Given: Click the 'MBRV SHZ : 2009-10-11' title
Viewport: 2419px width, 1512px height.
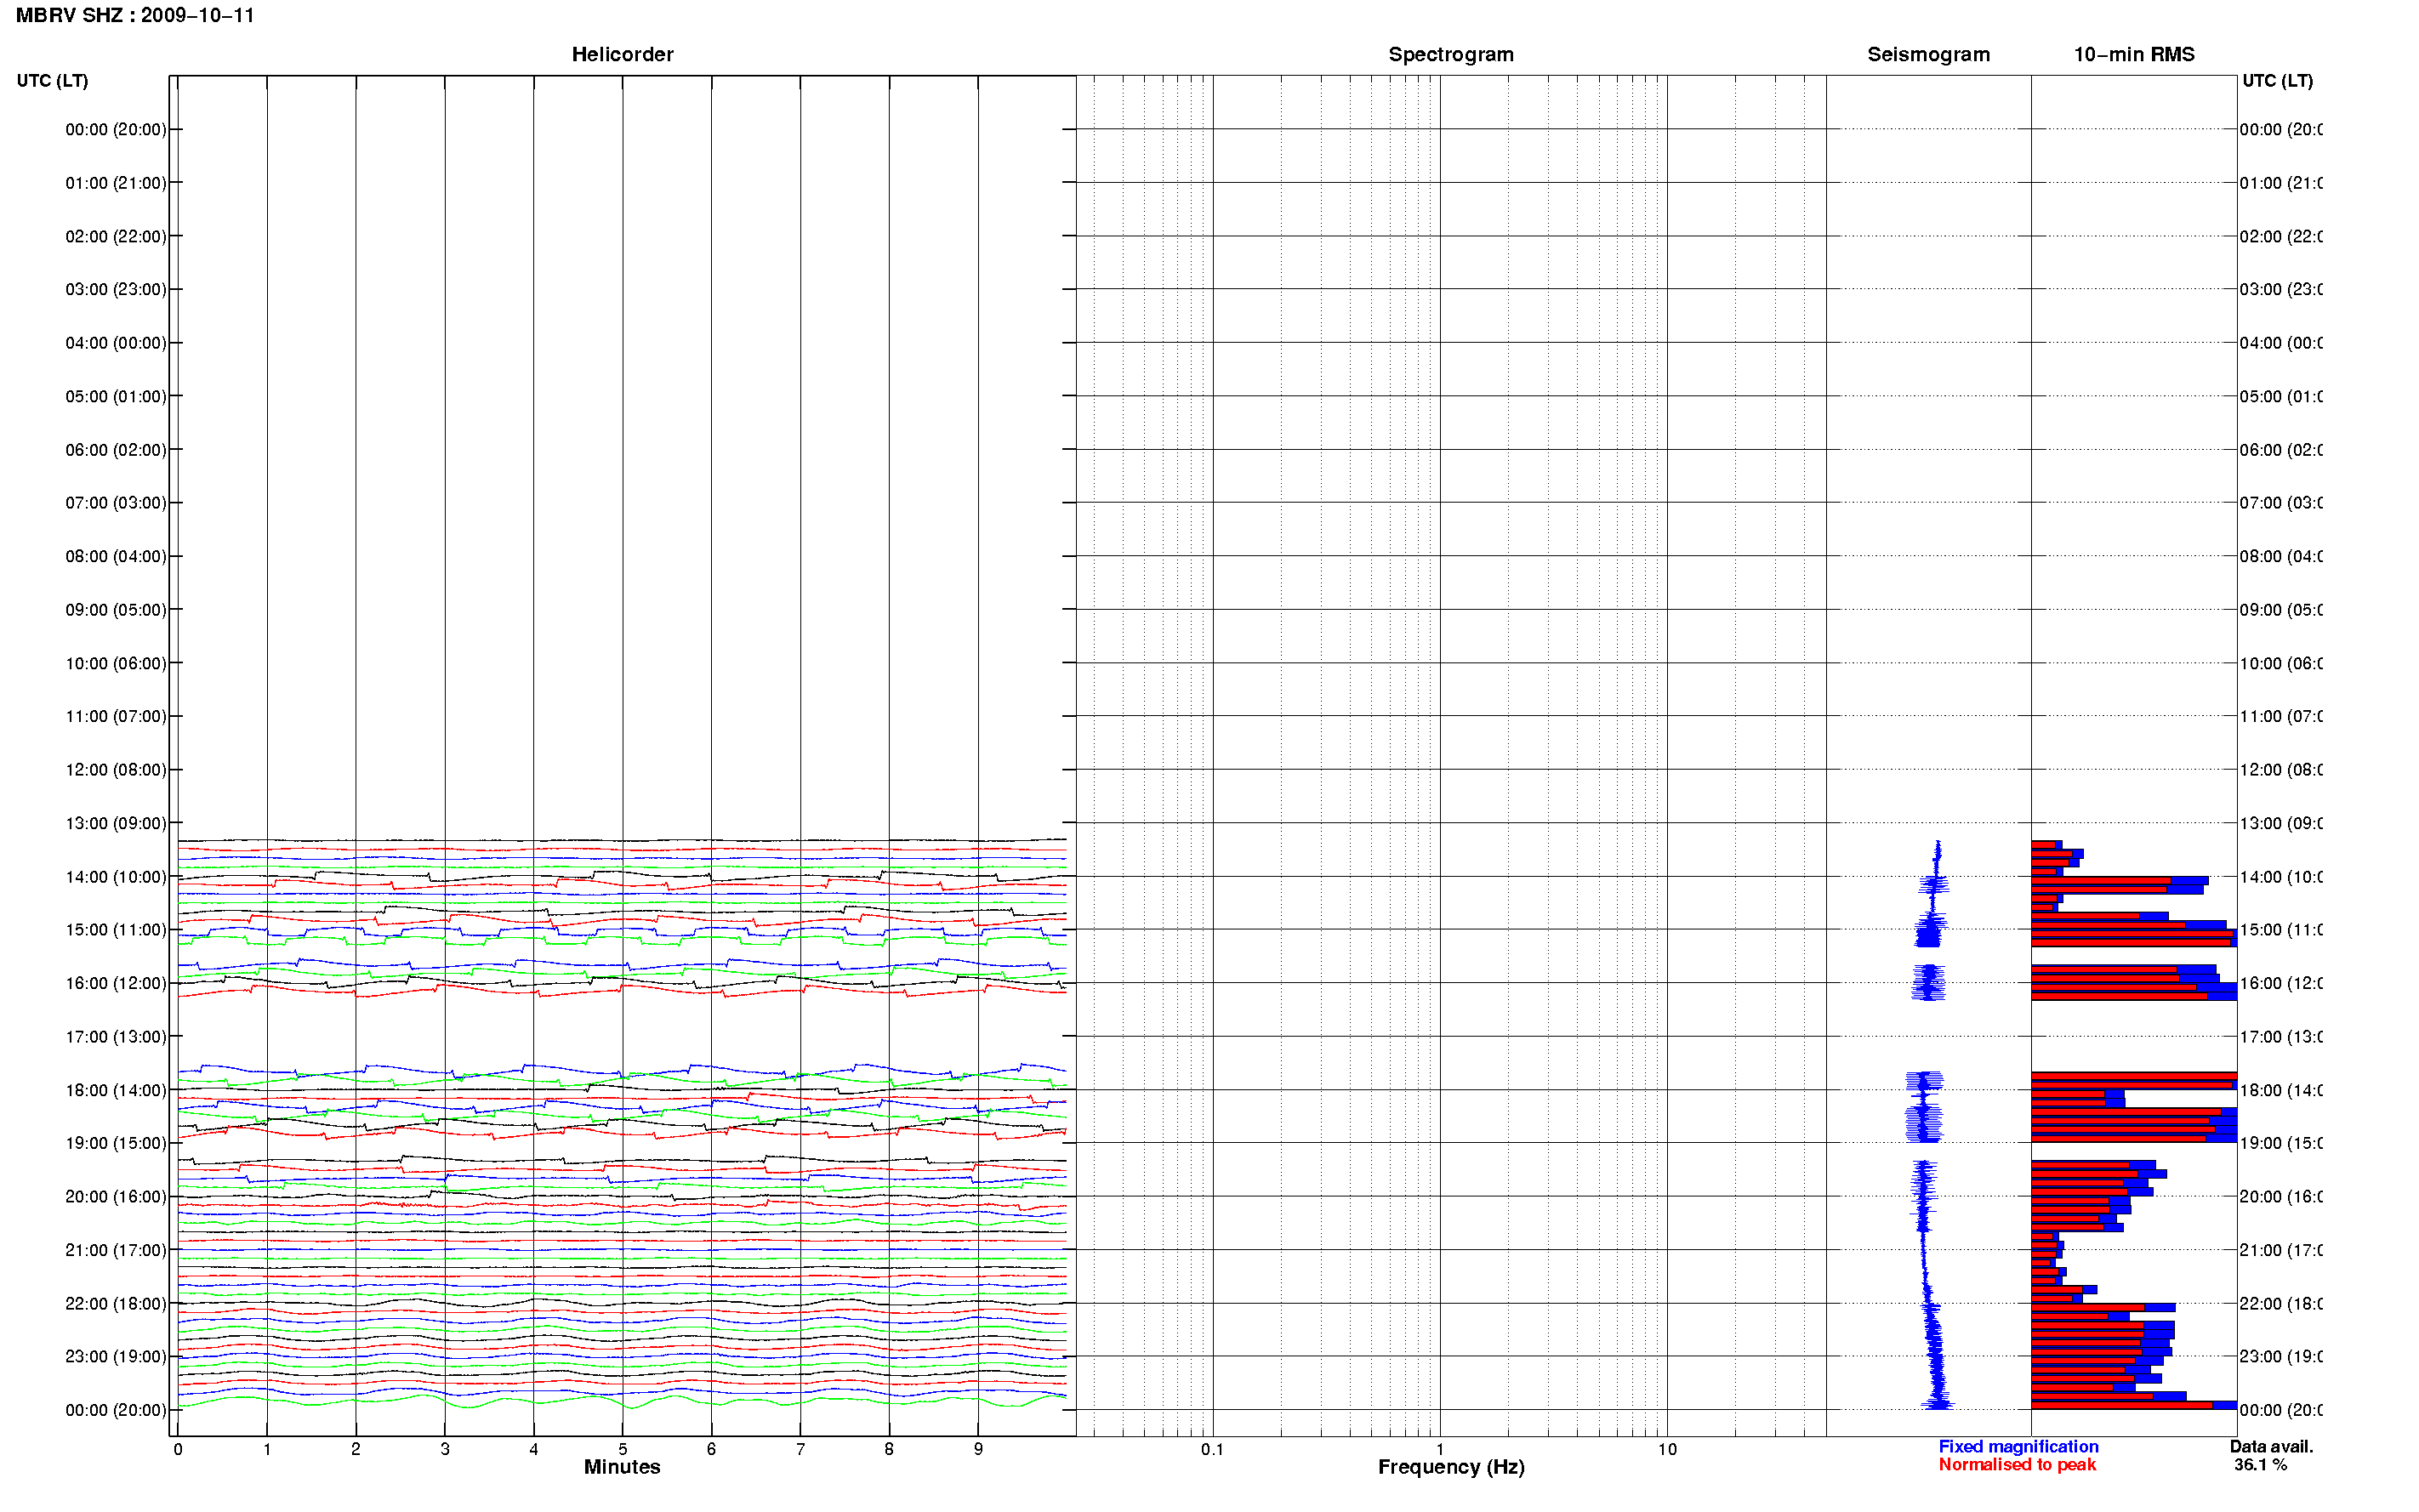Looking at the screenshot, I should coord(135,15).
